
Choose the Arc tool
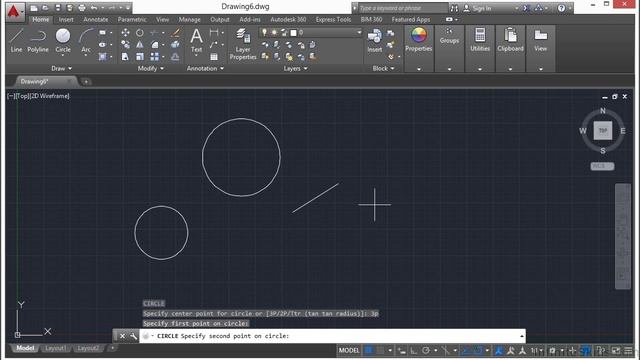coord(86,40)
